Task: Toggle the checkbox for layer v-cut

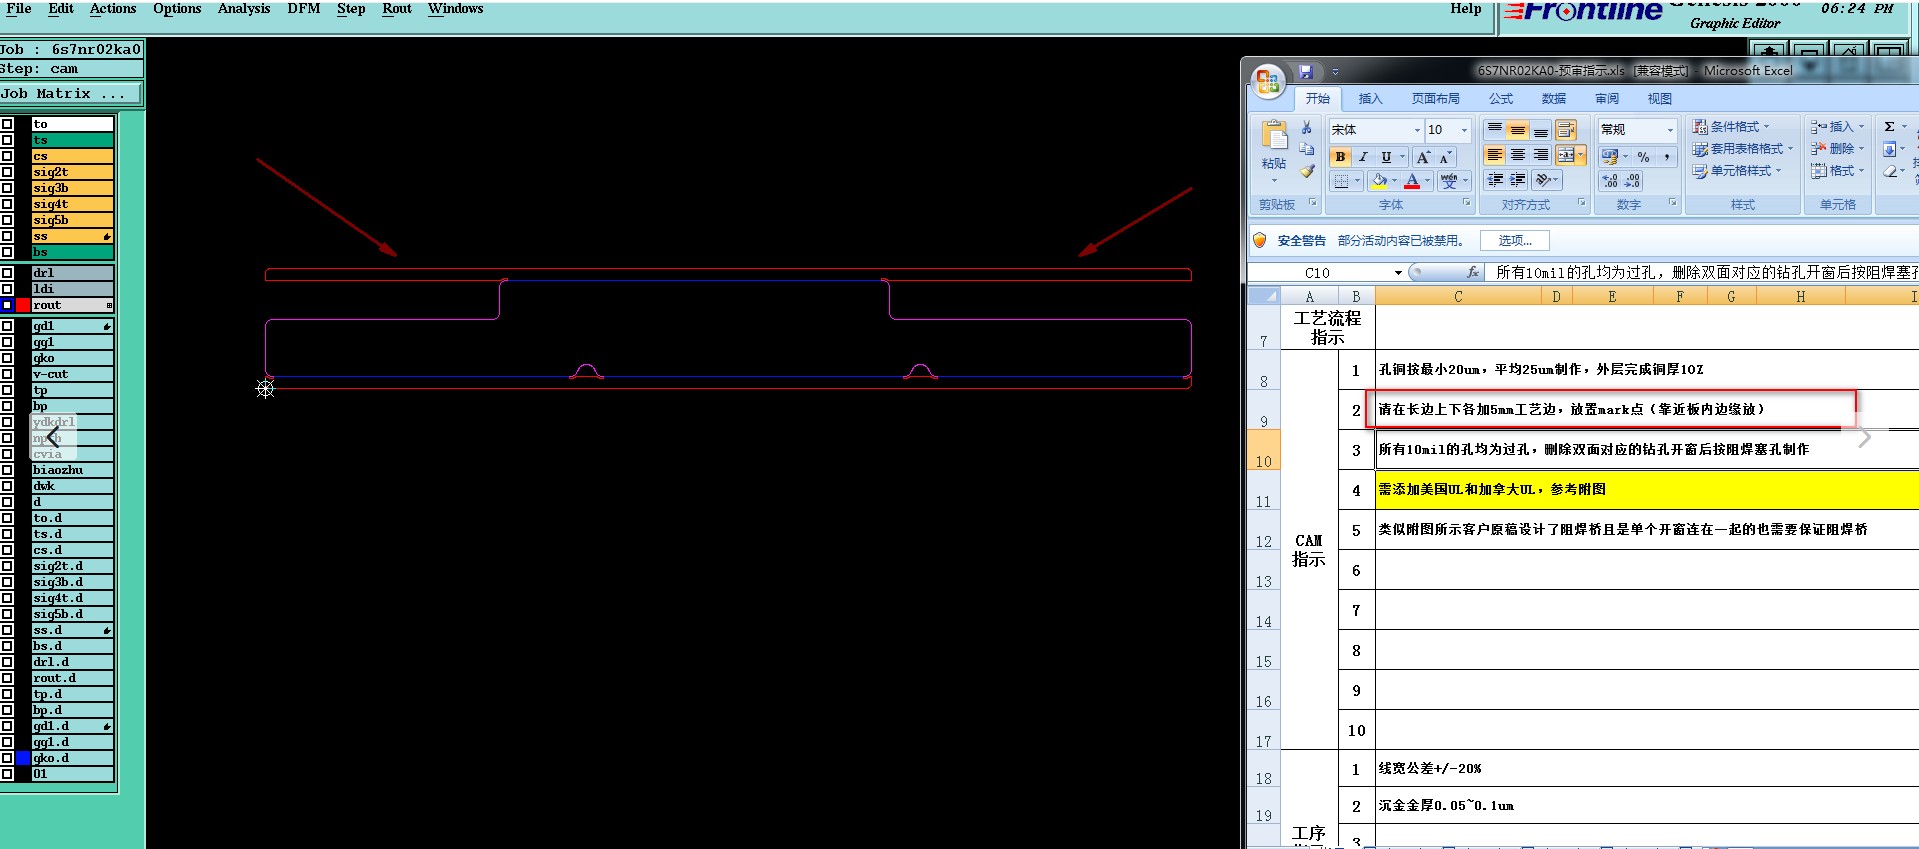Action: 7,374
